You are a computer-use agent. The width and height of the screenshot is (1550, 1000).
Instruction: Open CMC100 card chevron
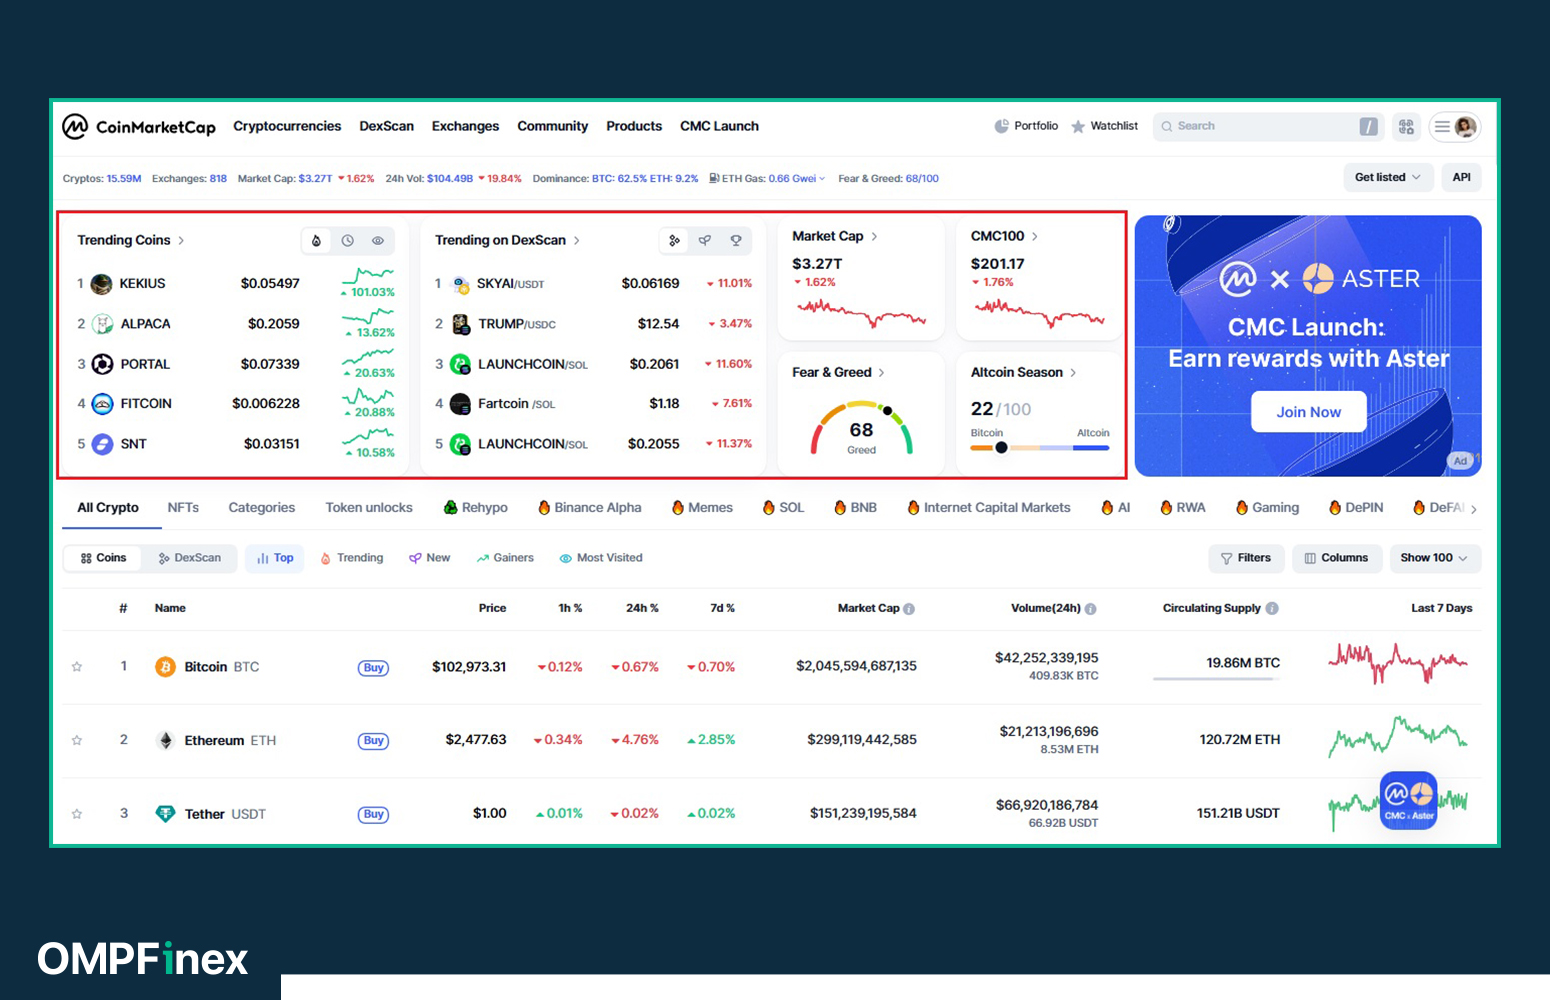coord(1035,237)
